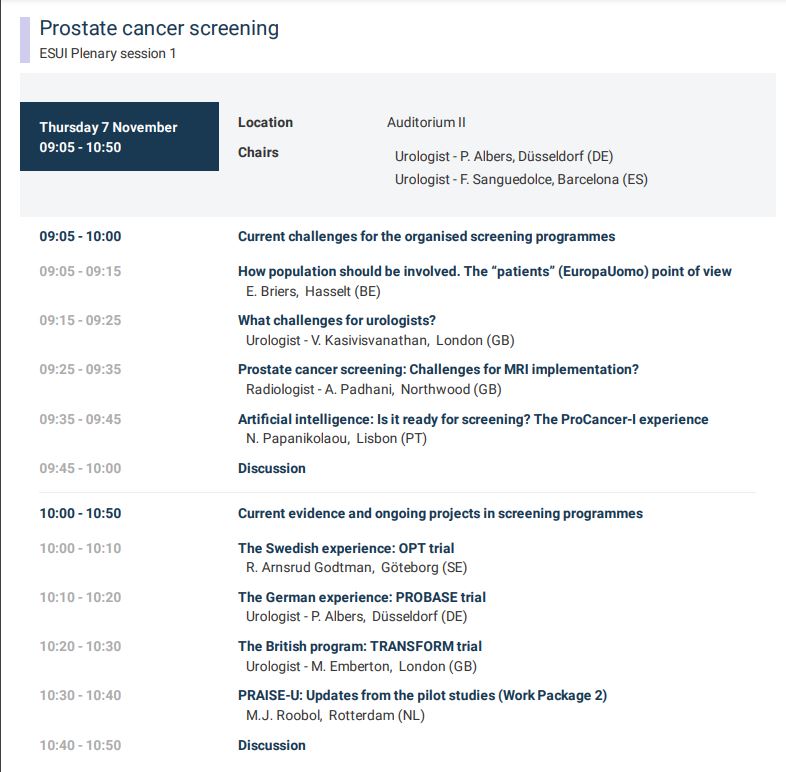Click speaker R. Arnsrud Godtman, Göteborg

pyautogui.click(x=356, y=567)
